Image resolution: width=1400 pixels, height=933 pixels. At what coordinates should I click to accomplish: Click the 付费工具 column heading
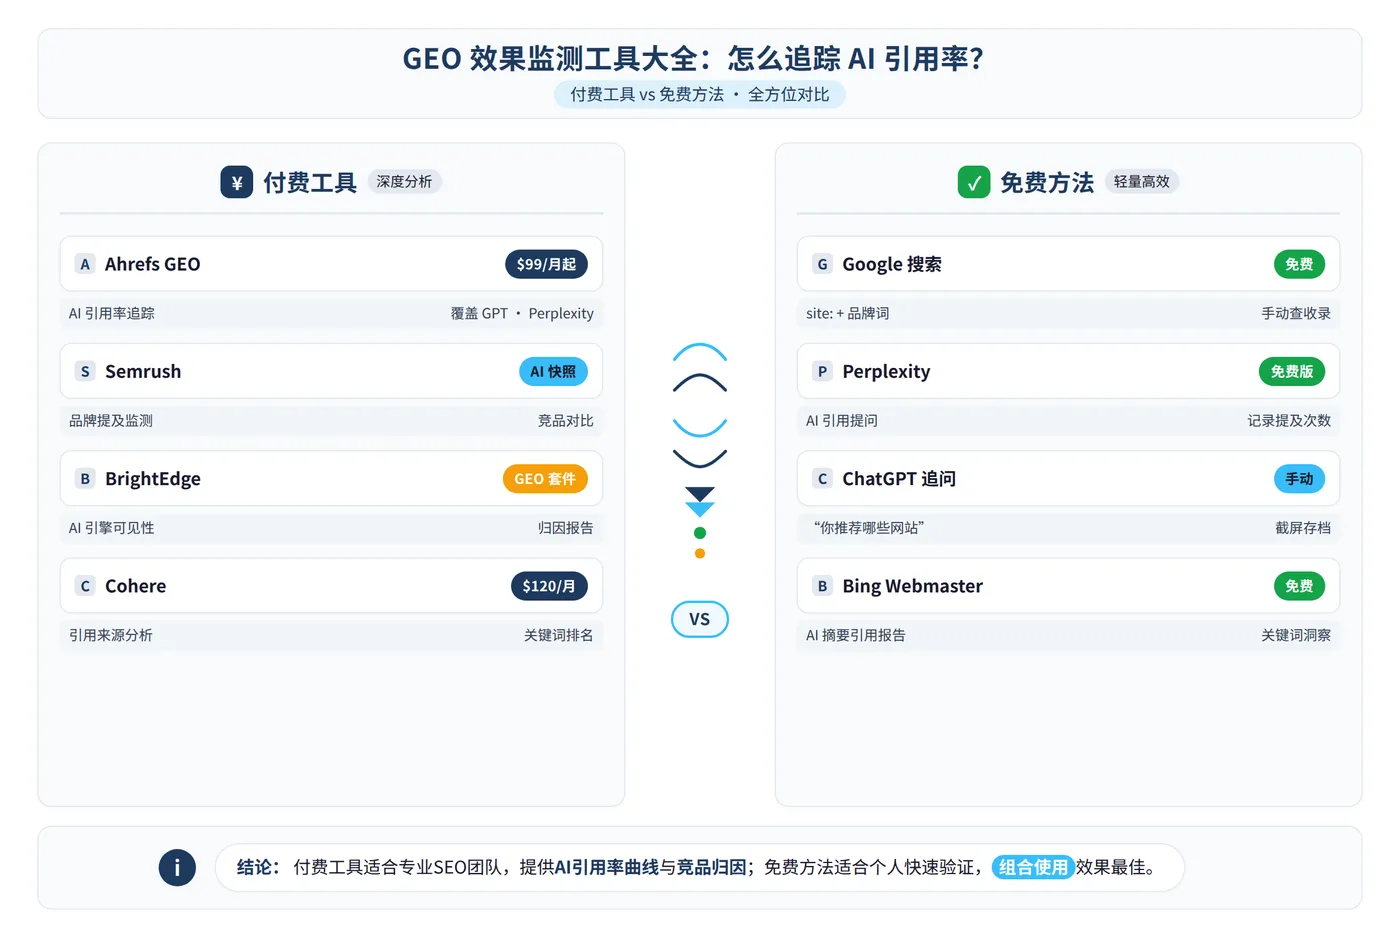tap(310, 182)
